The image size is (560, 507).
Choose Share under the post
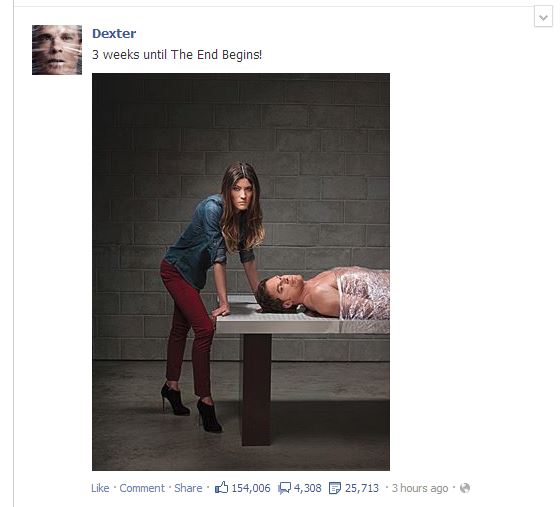188,488
